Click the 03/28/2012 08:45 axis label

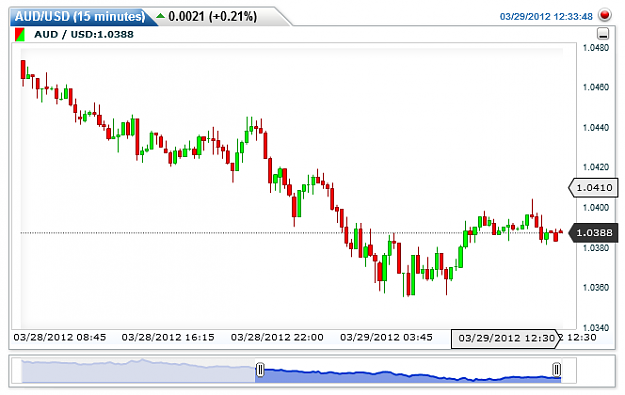(60, 338)
